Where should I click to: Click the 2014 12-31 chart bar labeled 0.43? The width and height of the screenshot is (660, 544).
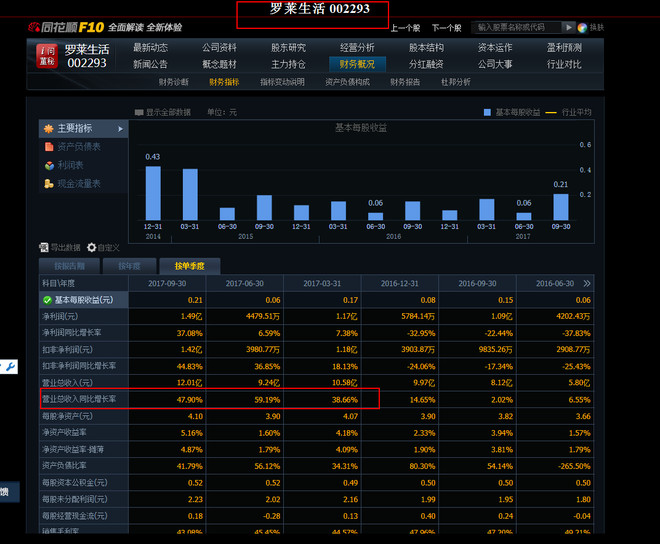pos(153,193)
